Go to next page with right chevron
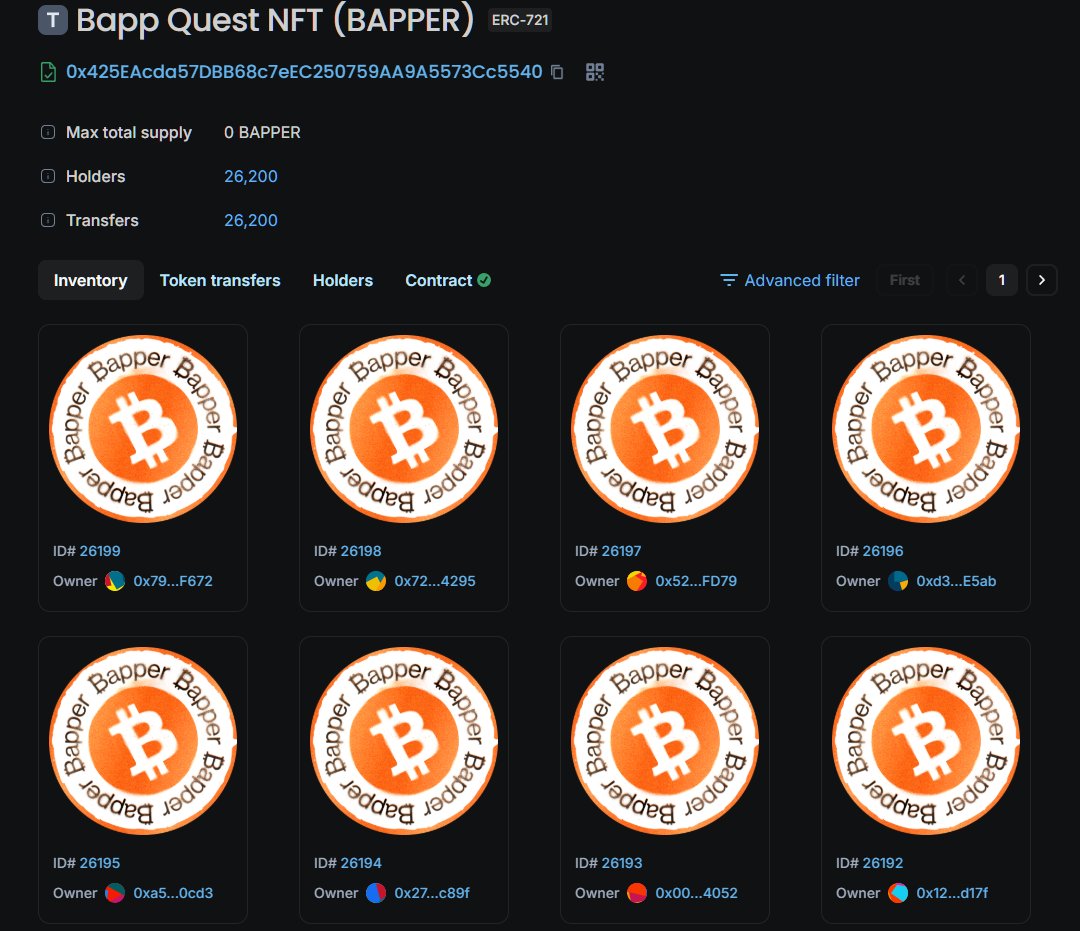The height and width of the screenshot is (931, 1080). (x=1041, y=280)
